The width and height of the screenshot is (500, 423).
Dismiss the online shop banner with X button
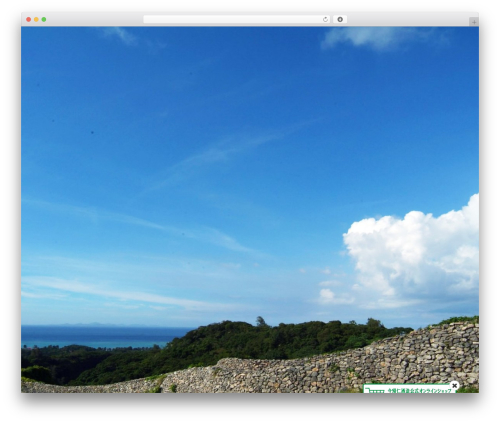[454, 385]
